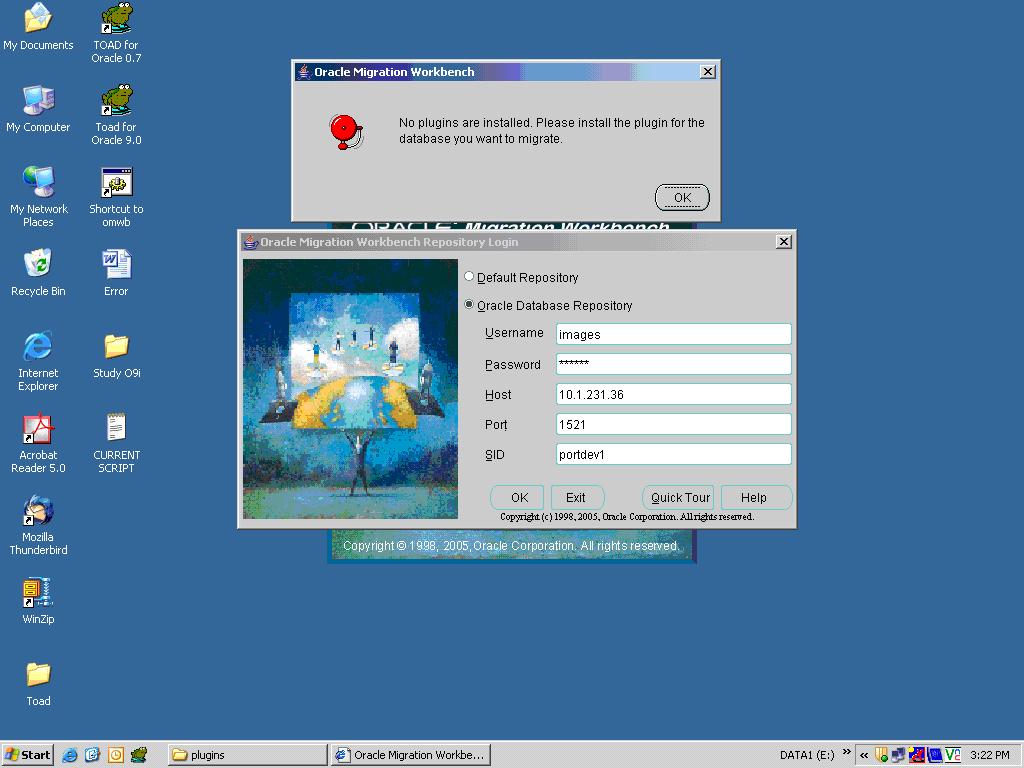Viewport: 1024px width, 768px height.
Task: Close the no plugins alert dialog
Action: [x=708, y=72]
